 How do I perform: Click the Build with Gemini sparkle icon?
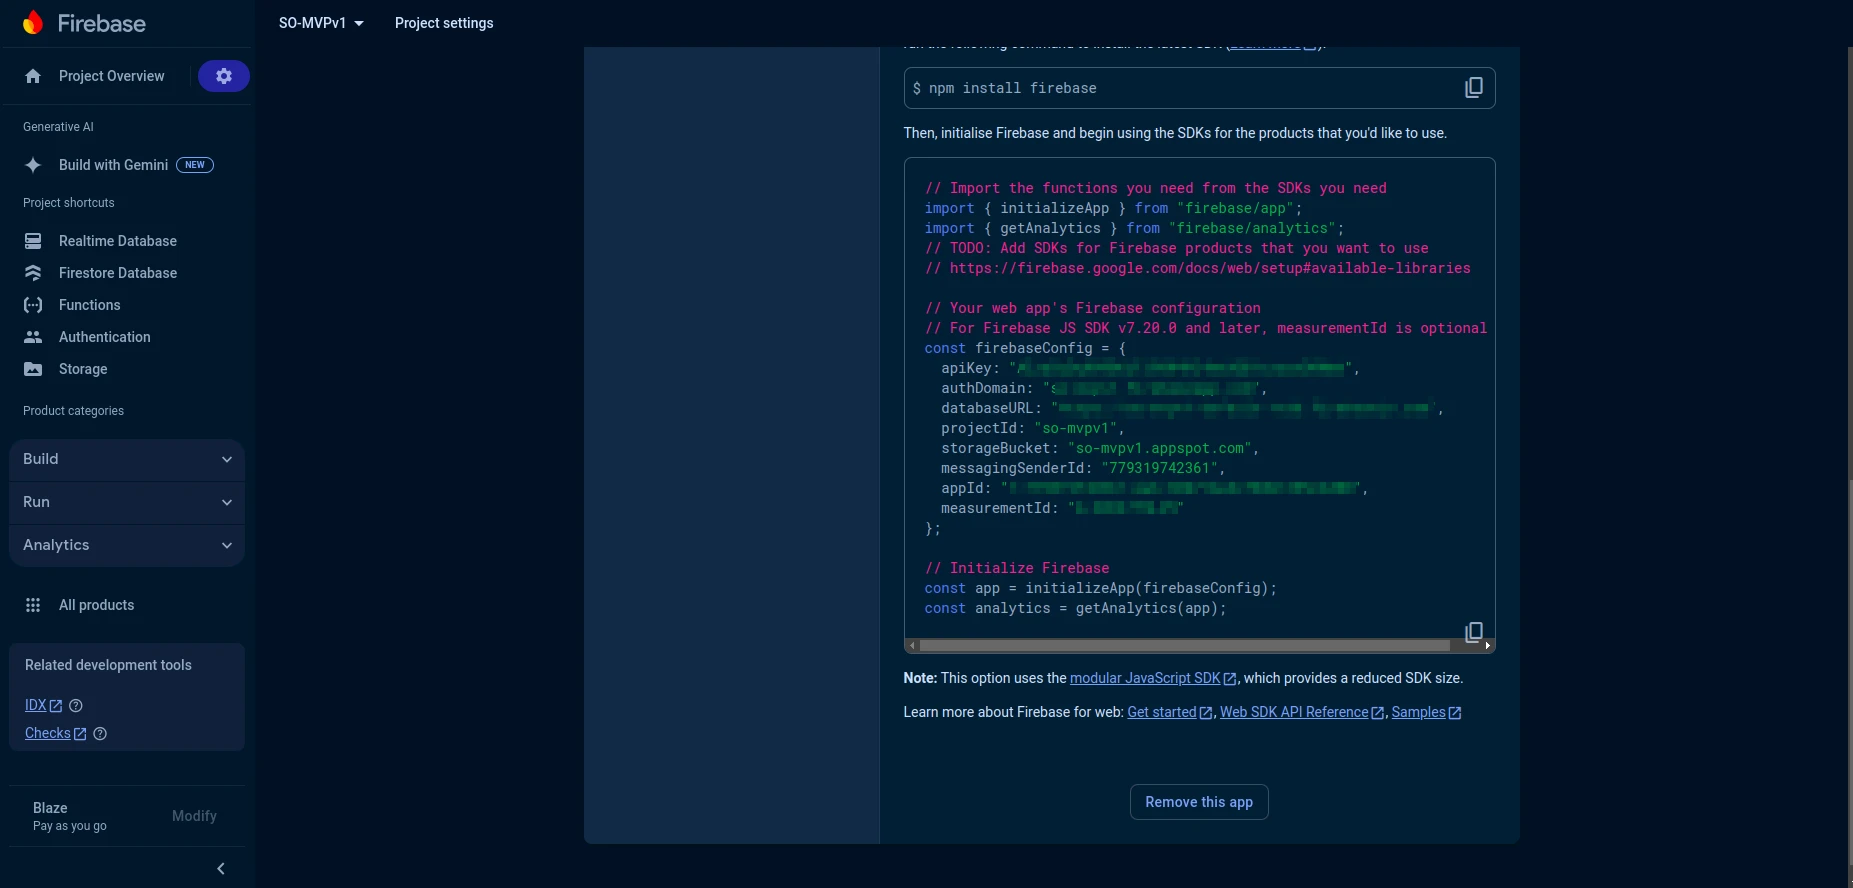(x=33, y=165)
